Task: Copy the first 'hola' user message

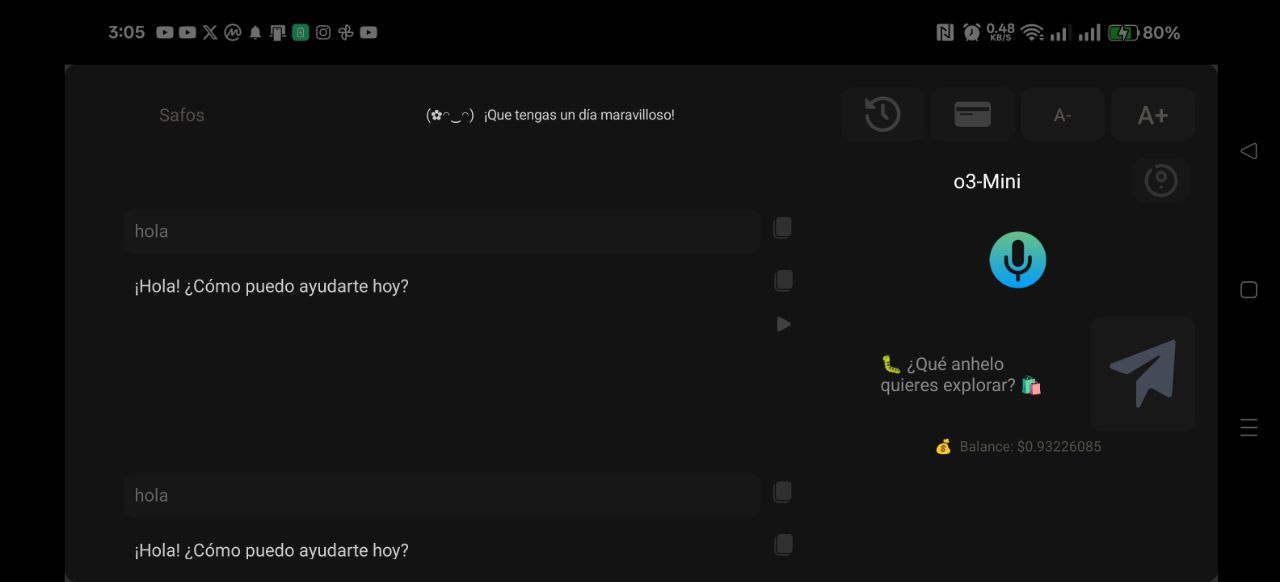Action: coord(782,228)
